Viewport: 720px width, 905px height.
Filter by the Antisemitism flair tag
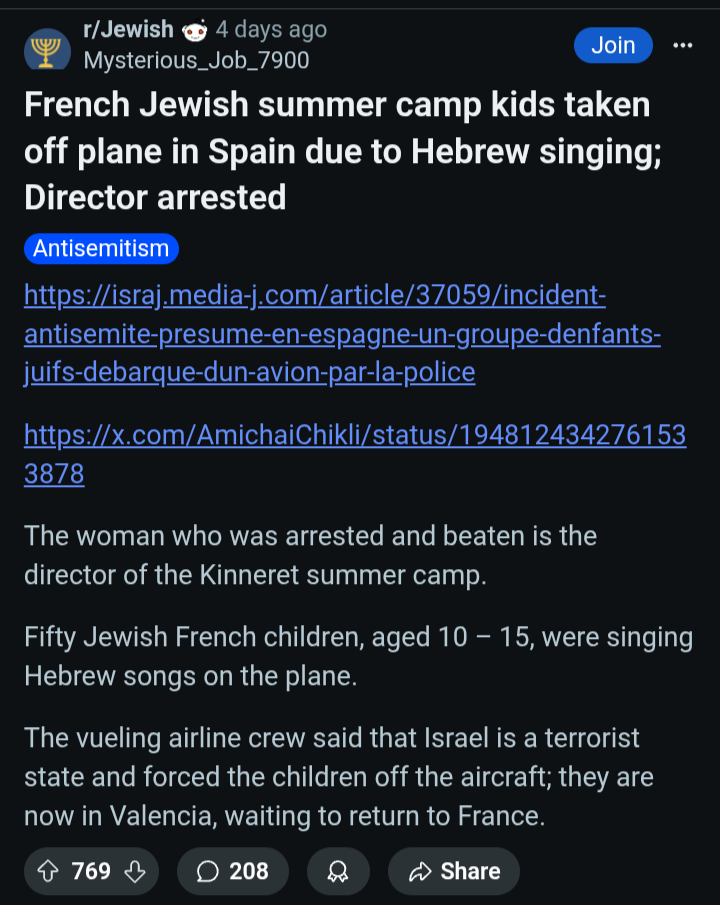101,248
